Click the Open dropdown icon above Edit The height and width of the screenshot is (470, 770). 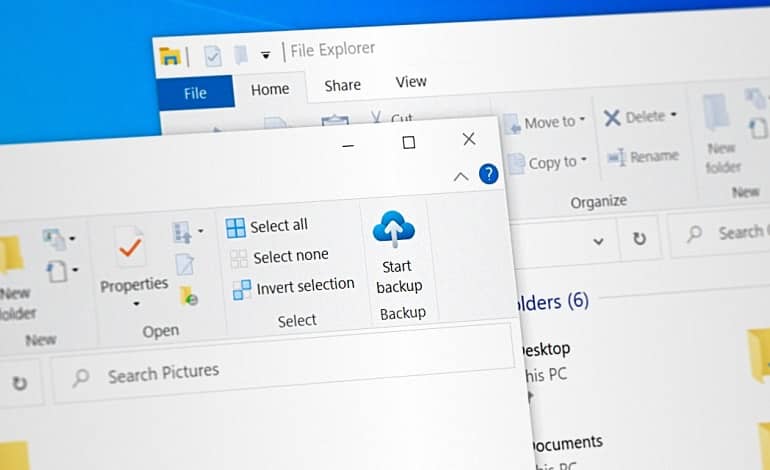coord(187,232)
